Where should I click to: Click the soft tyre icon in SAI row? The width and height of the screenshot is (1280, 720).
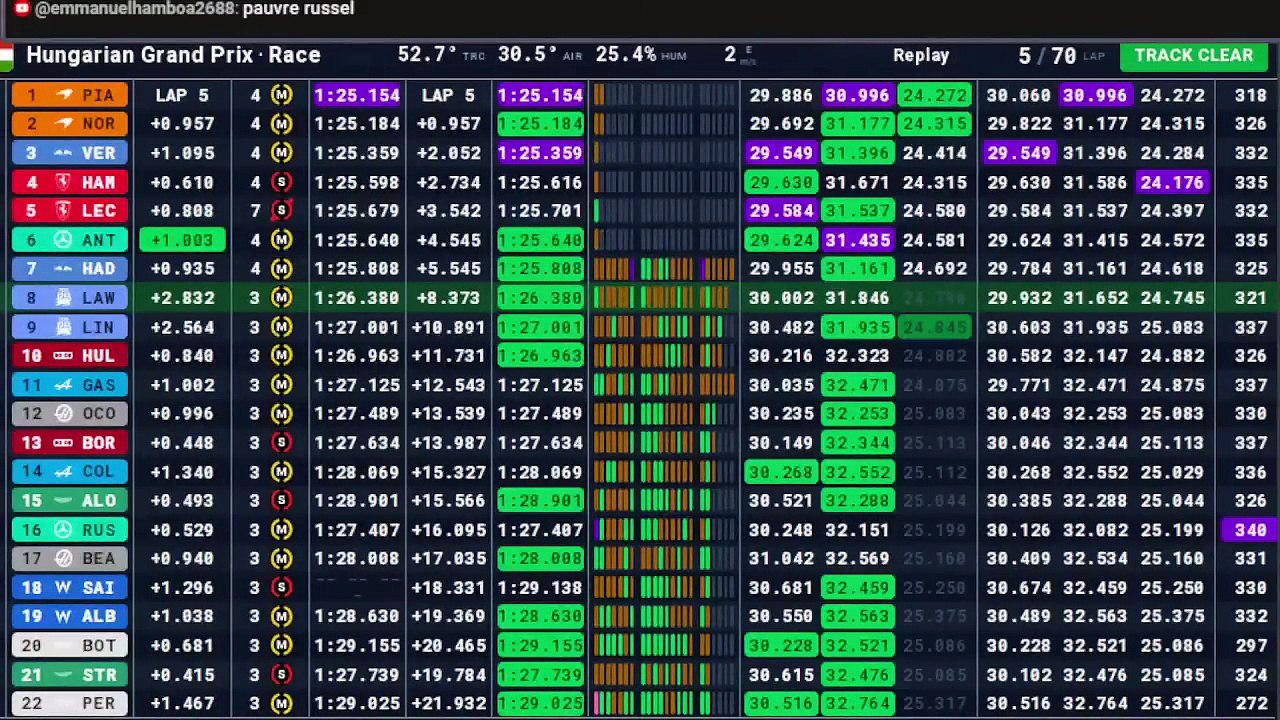(282, 588)
